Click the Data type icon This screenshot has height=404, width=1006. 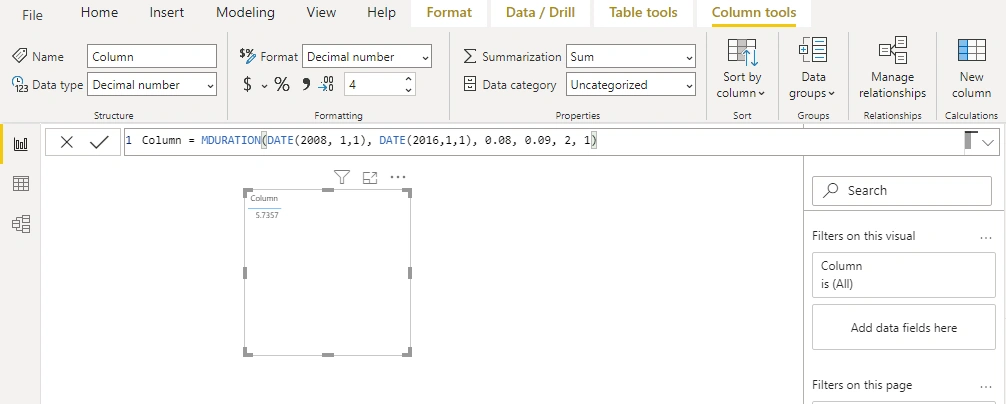[x=20, y=84]
